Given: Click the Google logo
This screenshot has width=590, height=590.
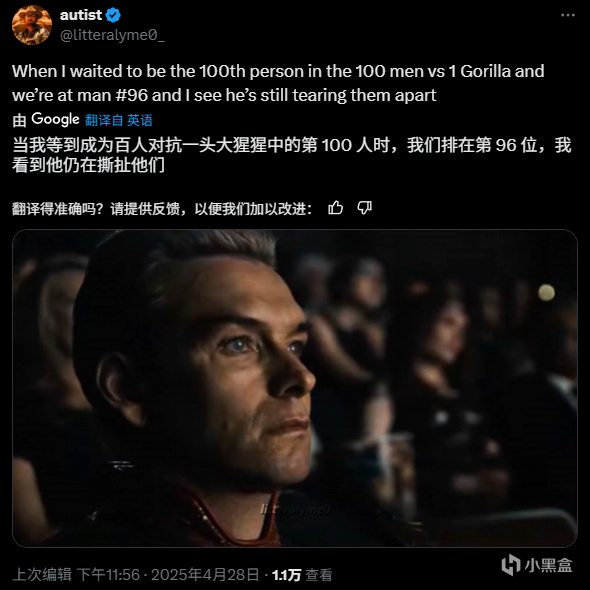Looking at the screenshot, I should click(55, 120).
